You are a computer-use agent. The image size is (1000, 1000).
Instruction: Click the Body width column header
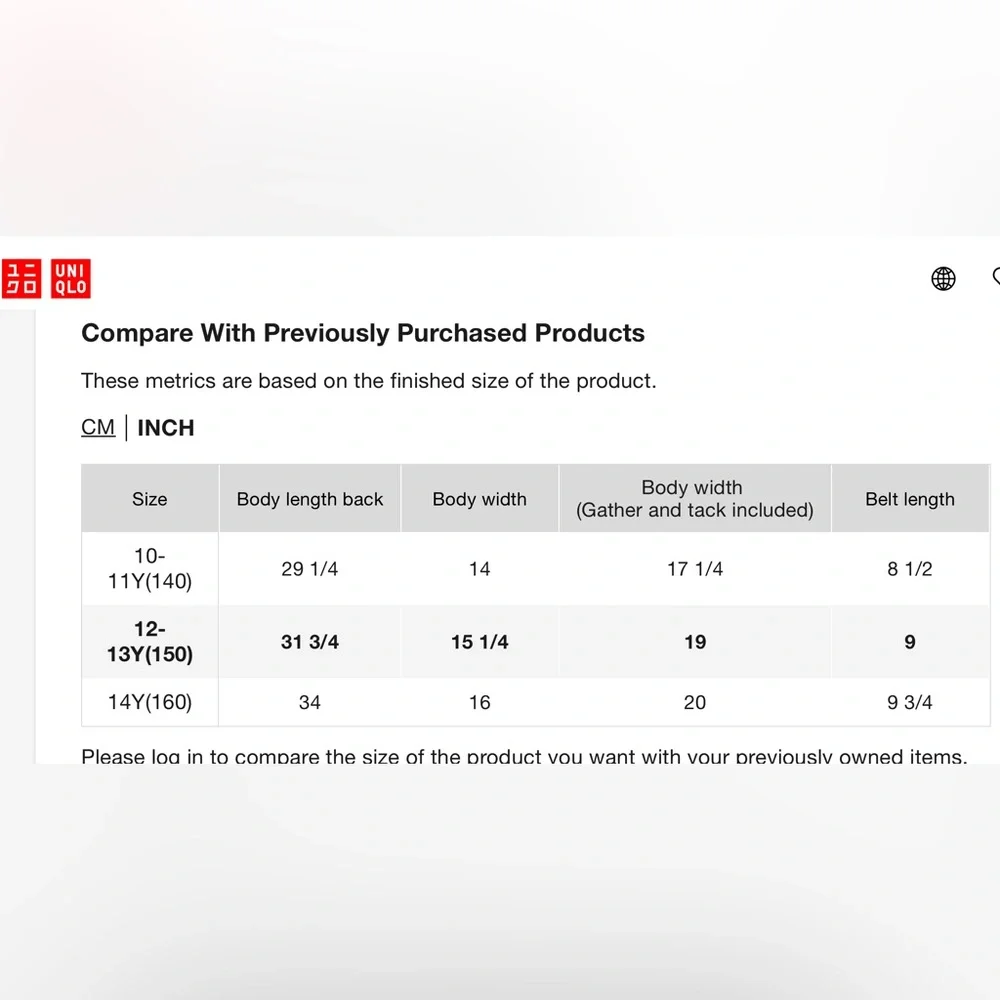click(x=480, y=499)
